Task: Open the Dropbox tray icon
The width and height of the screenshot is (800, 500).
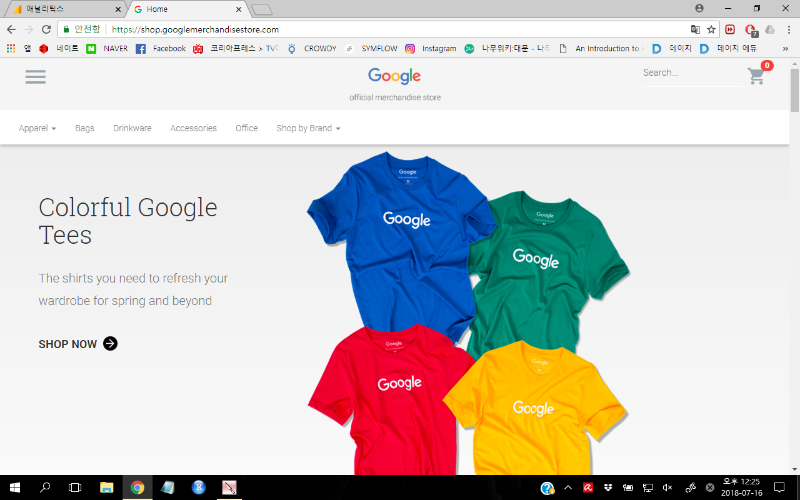Action: point(608,488)
